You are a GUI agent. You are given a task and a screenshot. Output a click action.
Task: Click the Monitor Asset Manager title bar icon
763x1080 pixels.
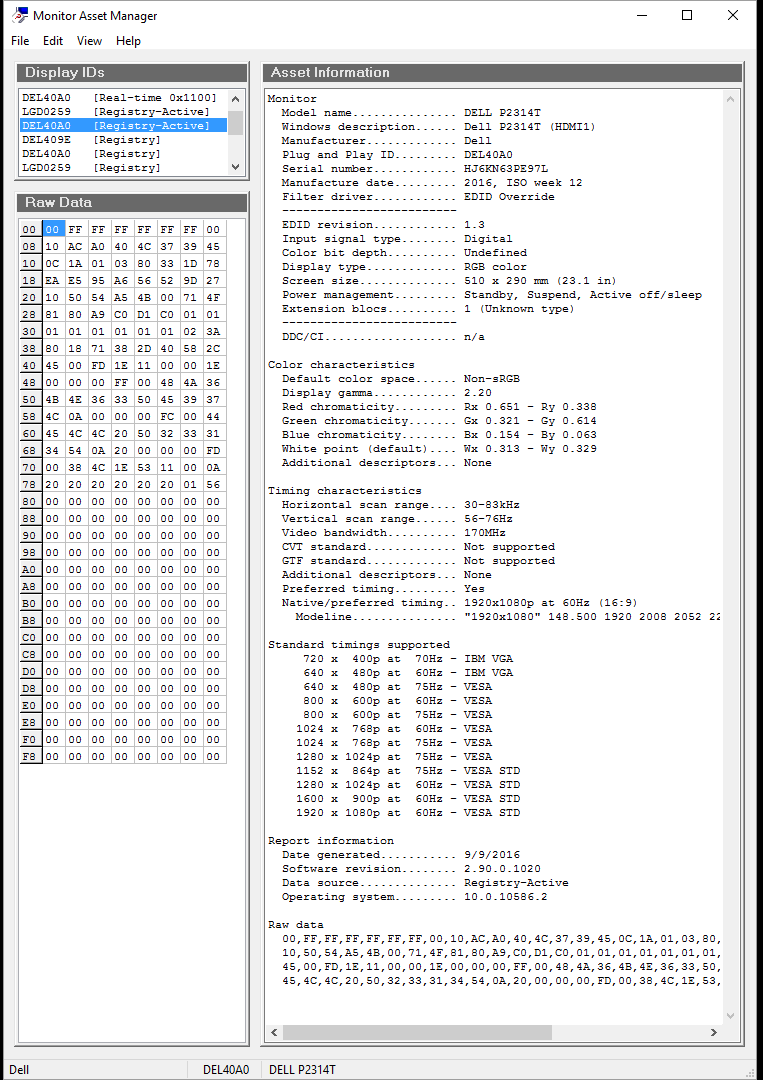point(19,15)
